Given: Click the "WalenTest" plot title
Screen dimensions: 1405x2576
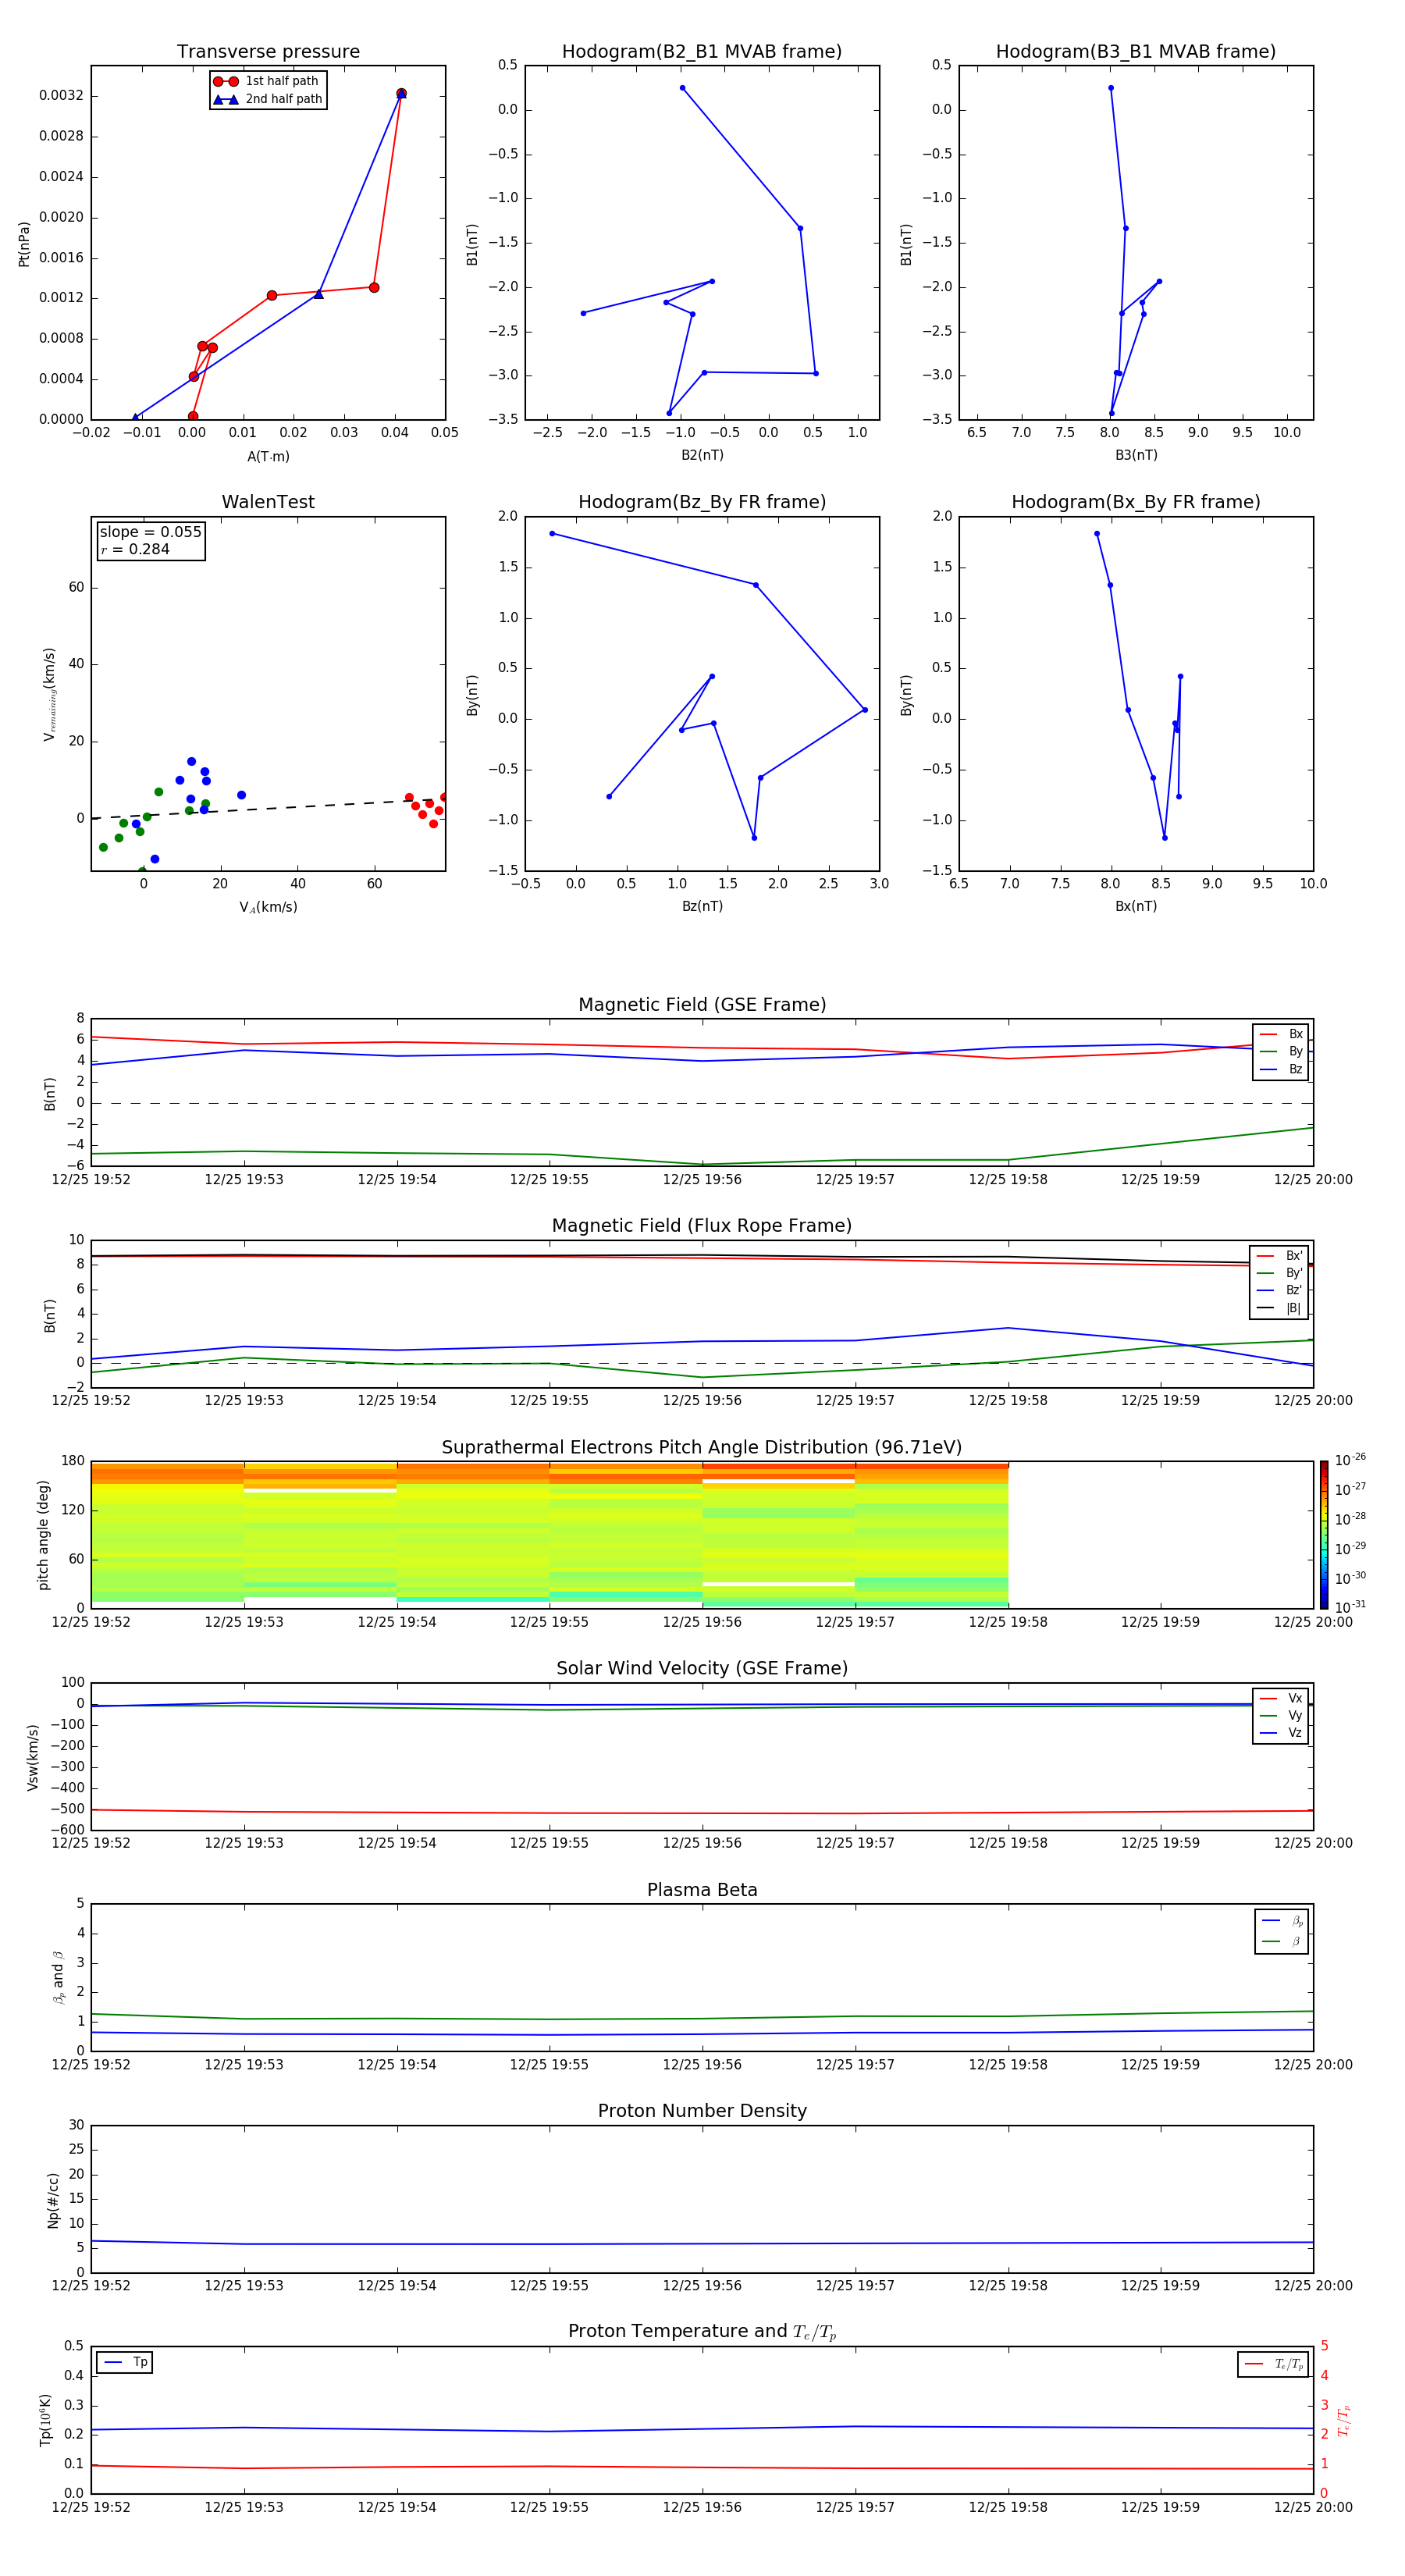Looking at the screenshot, I should pyautogui.click(x=268, y=502).
